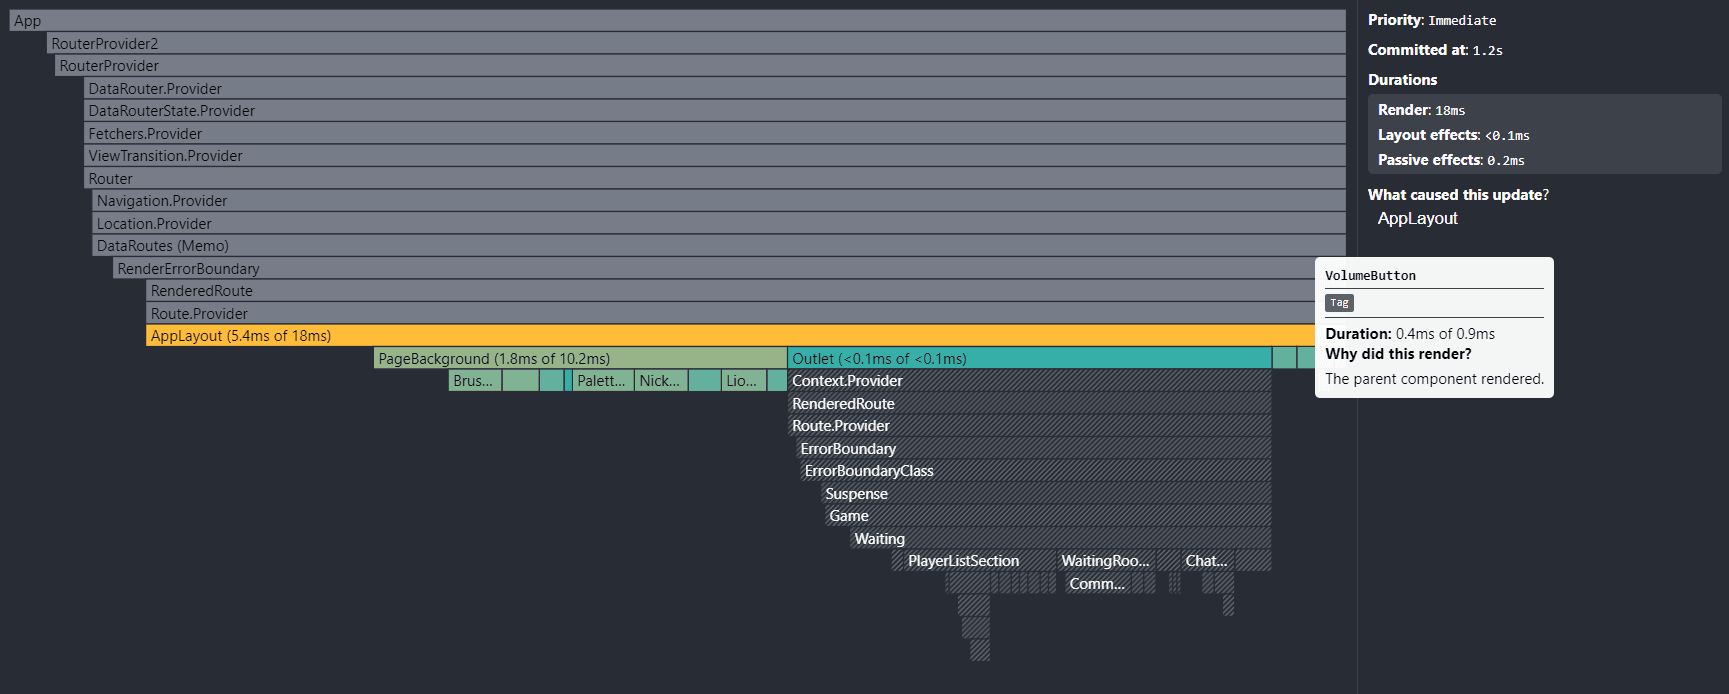Click the Game component bar

[x=1048, y=516]
